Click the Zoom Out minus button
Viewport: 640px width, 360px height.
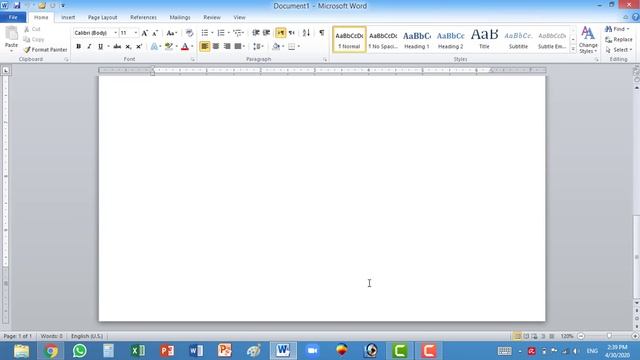click(x=581, y=336)
